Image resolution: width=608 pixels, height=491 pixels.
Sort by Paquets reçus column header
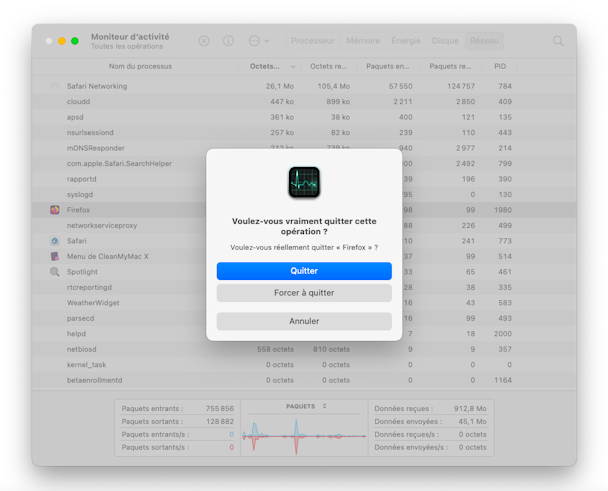(450, 66)
